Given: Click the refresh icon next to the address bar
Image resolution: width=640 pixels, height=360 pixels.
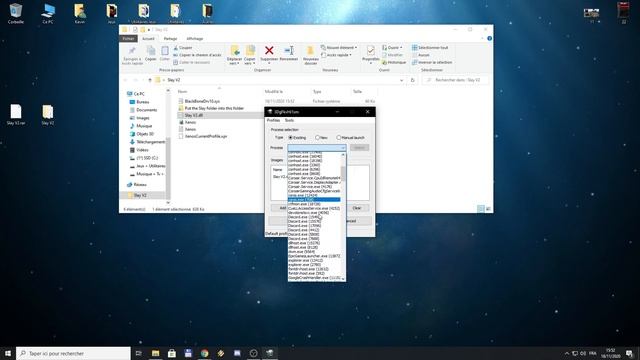Looking at the screenshot, I should (412, 80).
